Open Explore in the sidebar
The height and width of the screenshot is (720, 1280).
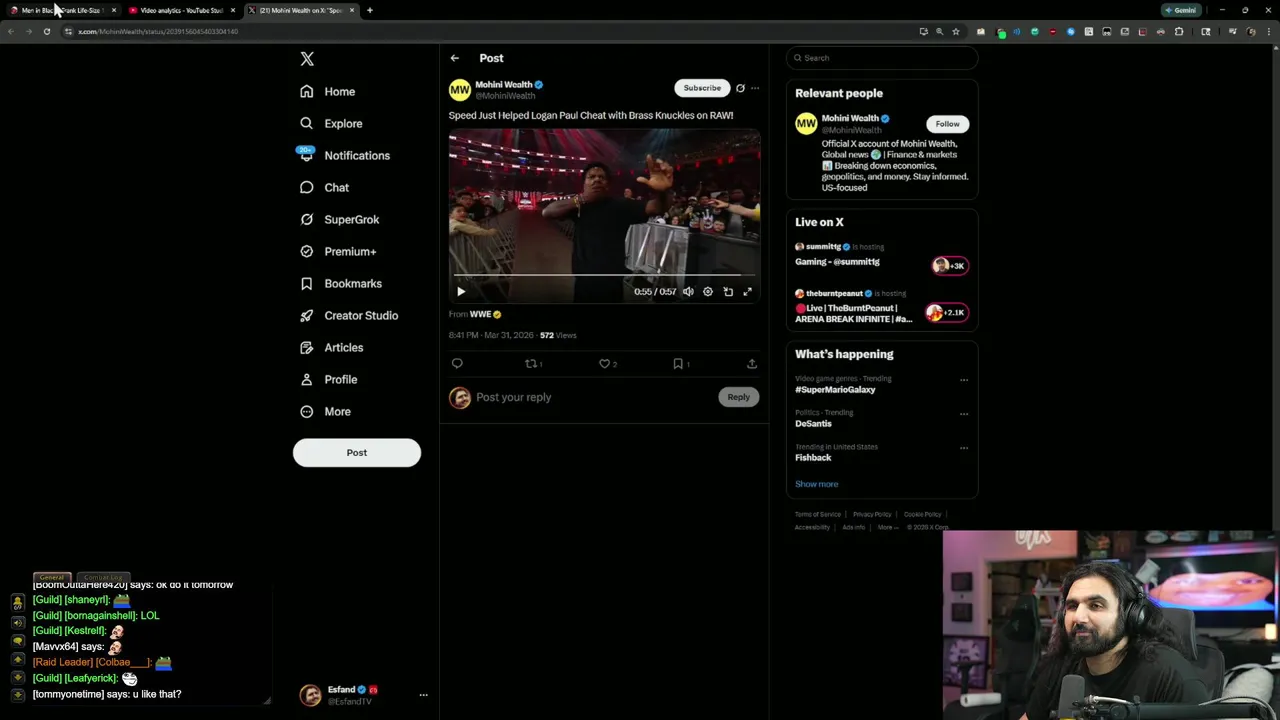click(x=331, y=123)
